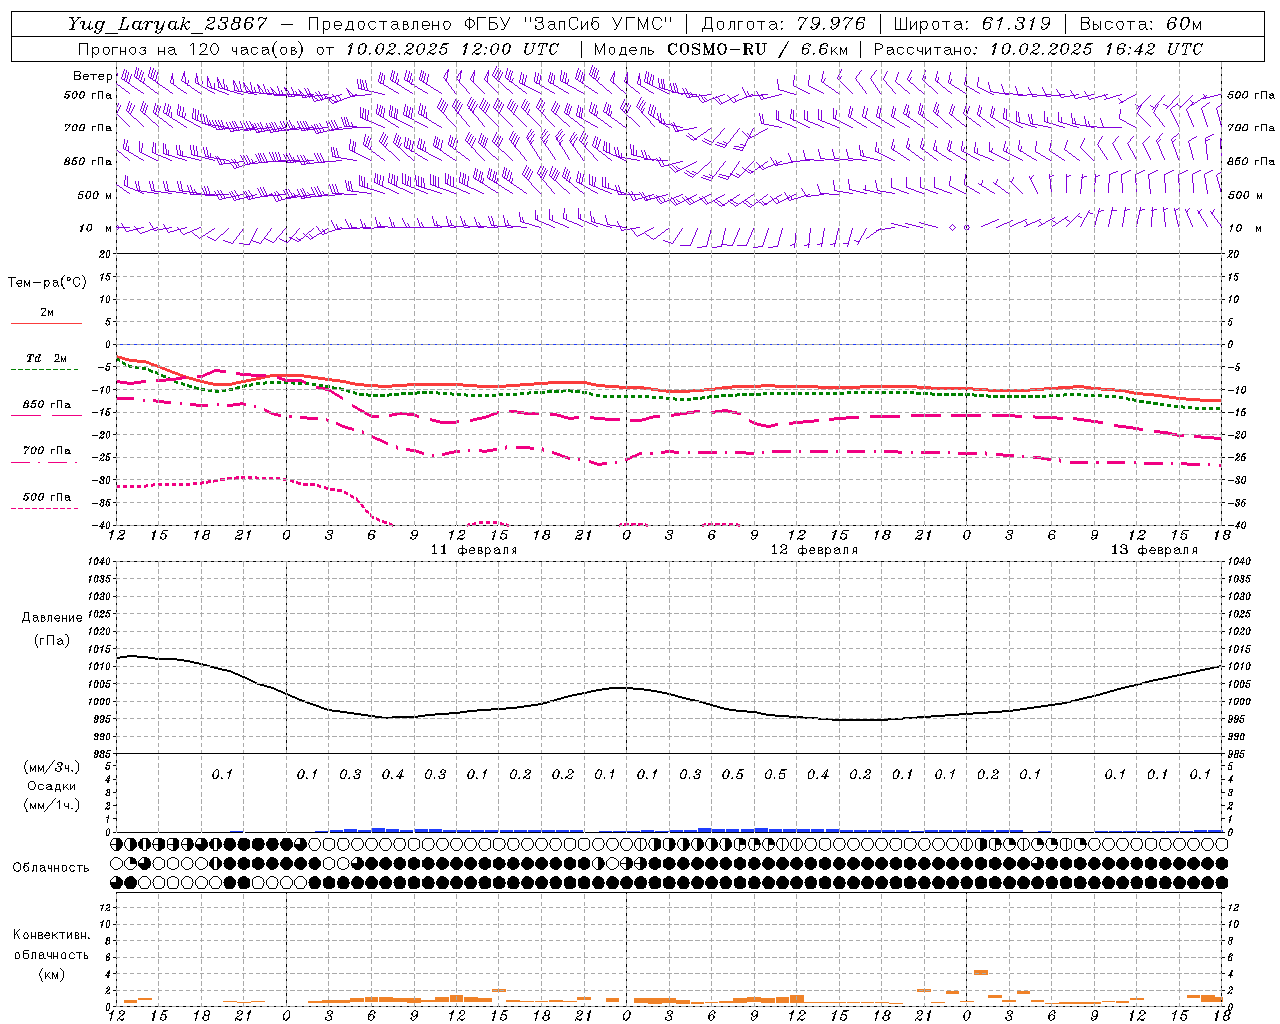Click the 500 гПа temperature legend entry
This screenshot has width=1280, height=1024.
(x=46, y=497)
